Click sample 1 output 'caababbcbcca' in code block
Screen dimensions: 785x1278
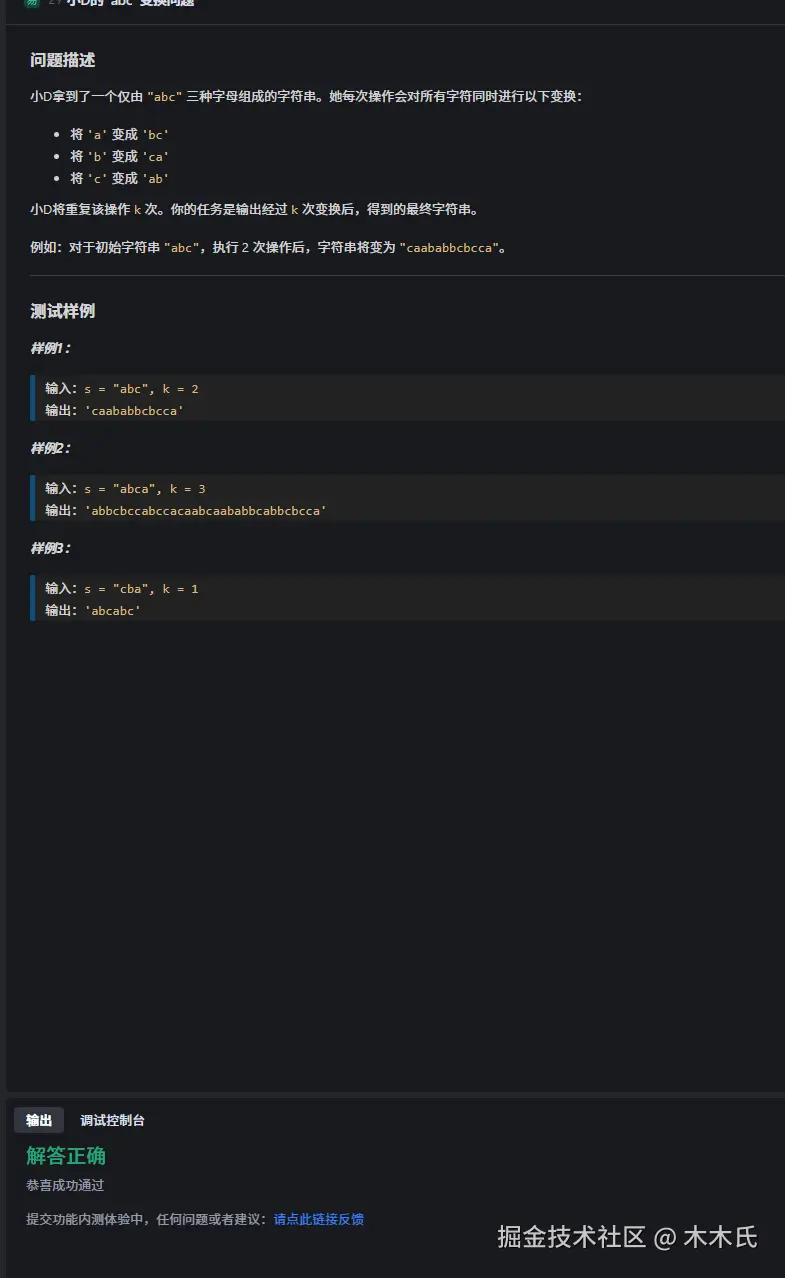click(136, 410)
